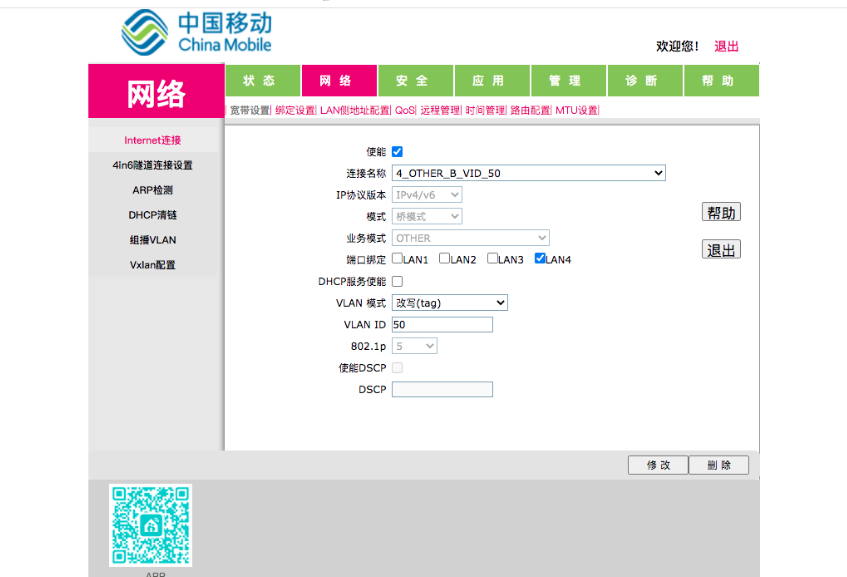Open the QoS submenu
The height and width of the screenshot is (577, 847).
click(405, 110)
